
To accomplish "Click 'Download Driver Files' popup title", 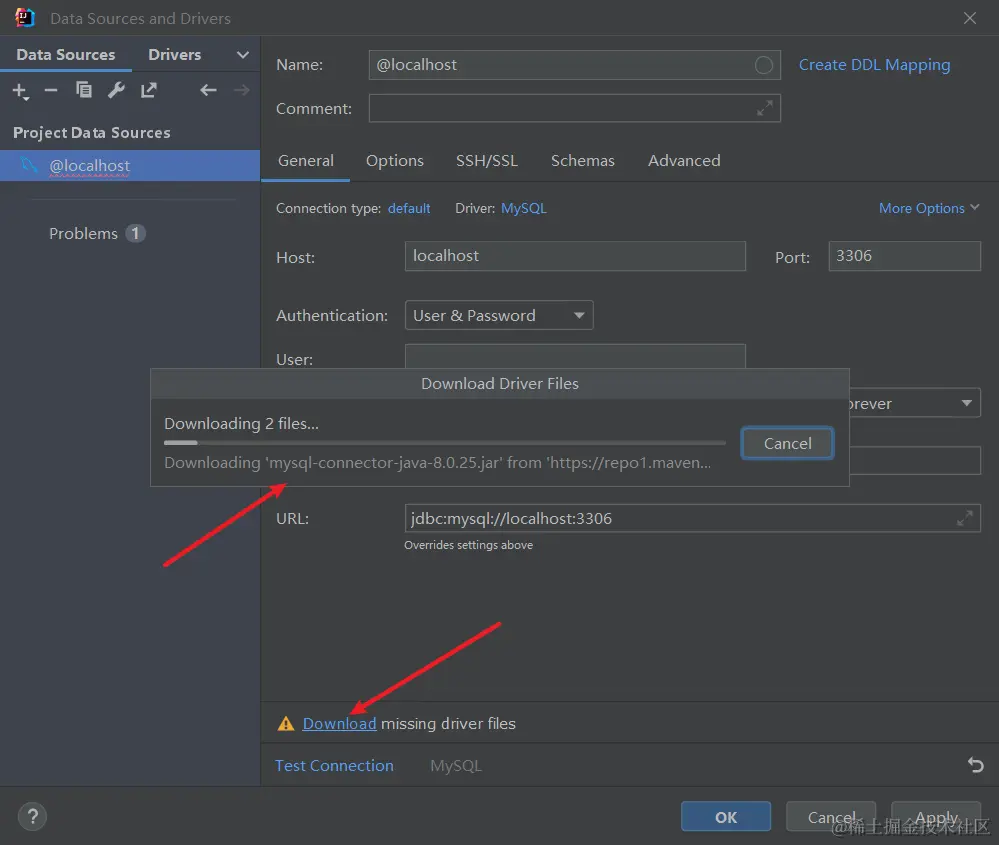I will (500, 384).
